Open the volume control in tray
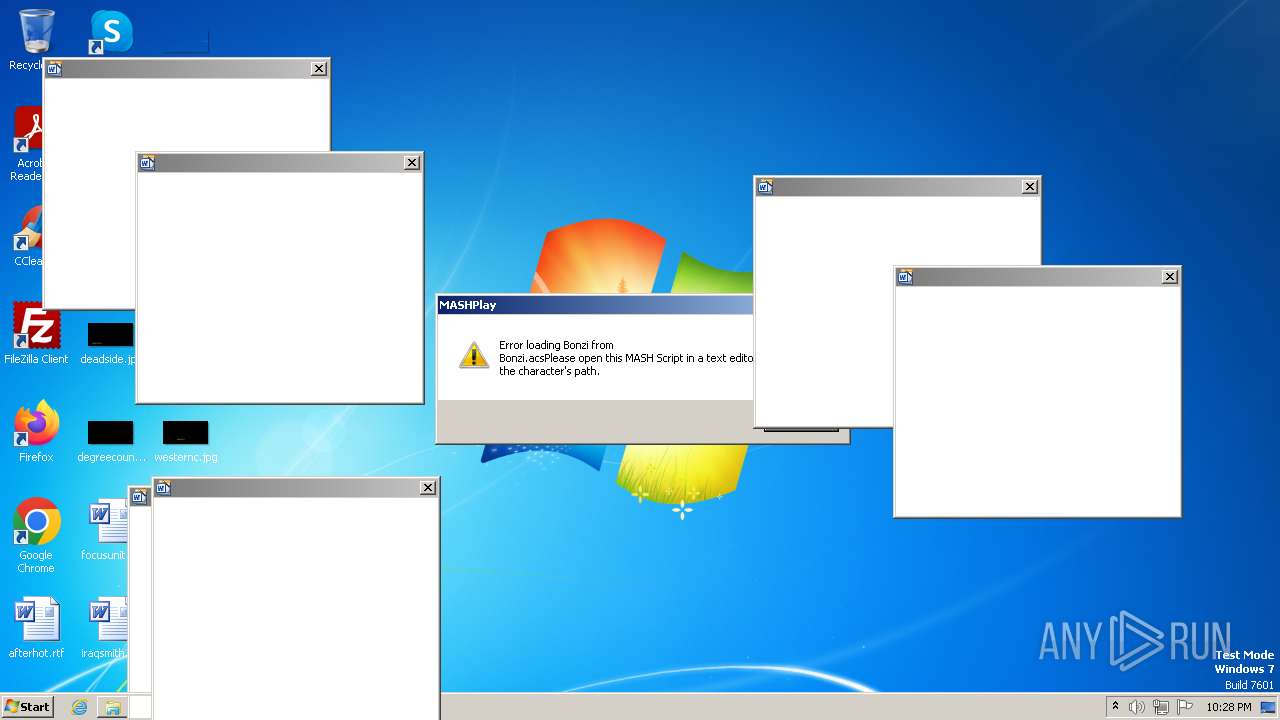Screen dimensions: 1280x720 [1137, 707]
